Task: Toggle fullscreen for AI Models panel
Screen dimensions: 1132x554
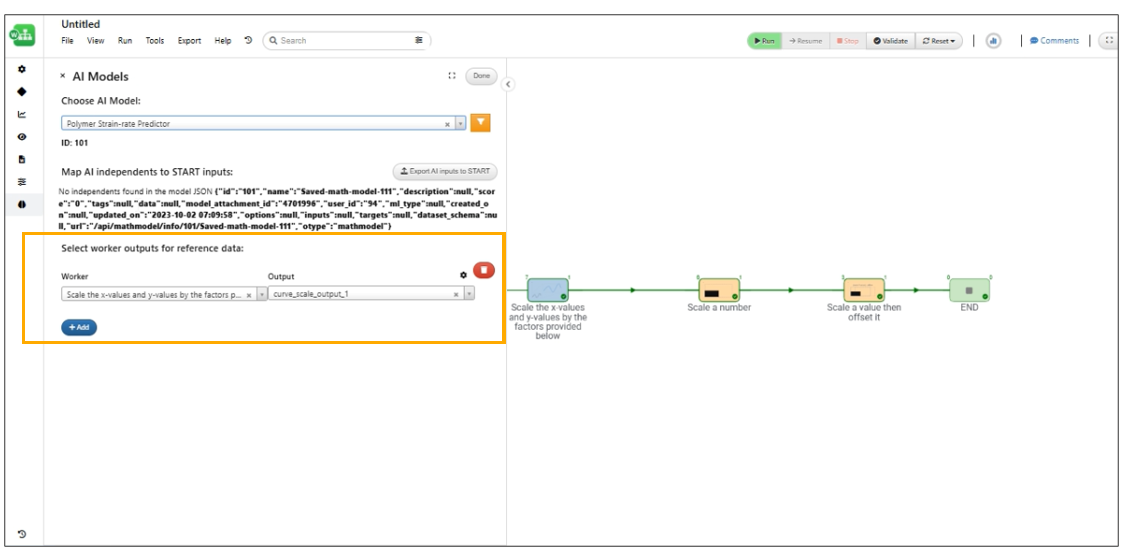Action: 452,76
